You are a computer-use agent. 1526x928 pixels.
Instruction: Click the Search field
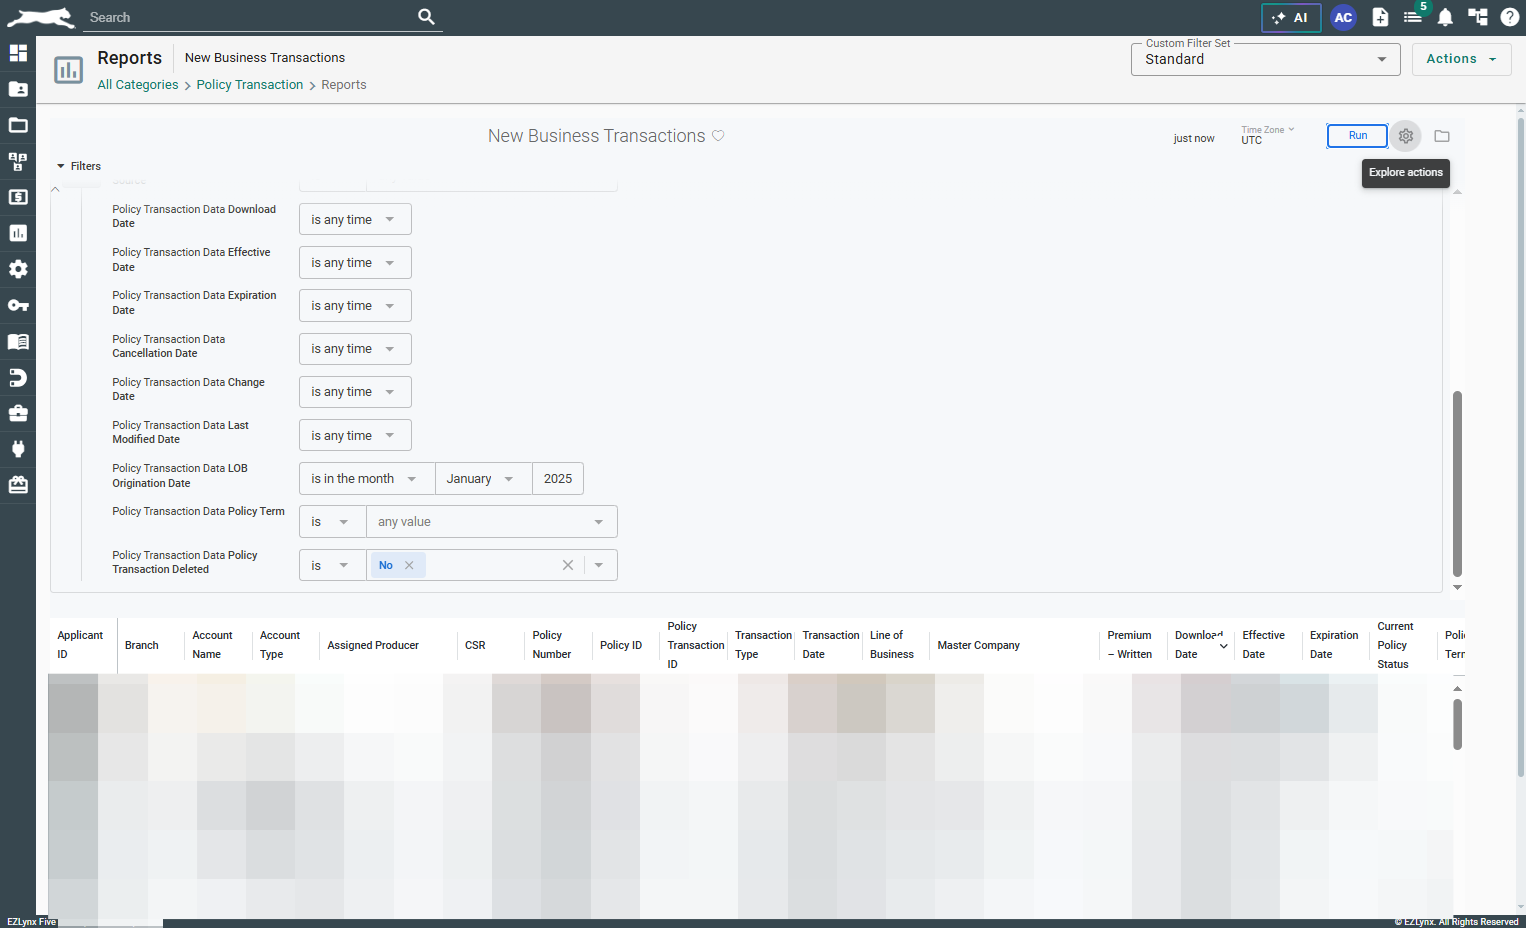[x=249, y=17]
